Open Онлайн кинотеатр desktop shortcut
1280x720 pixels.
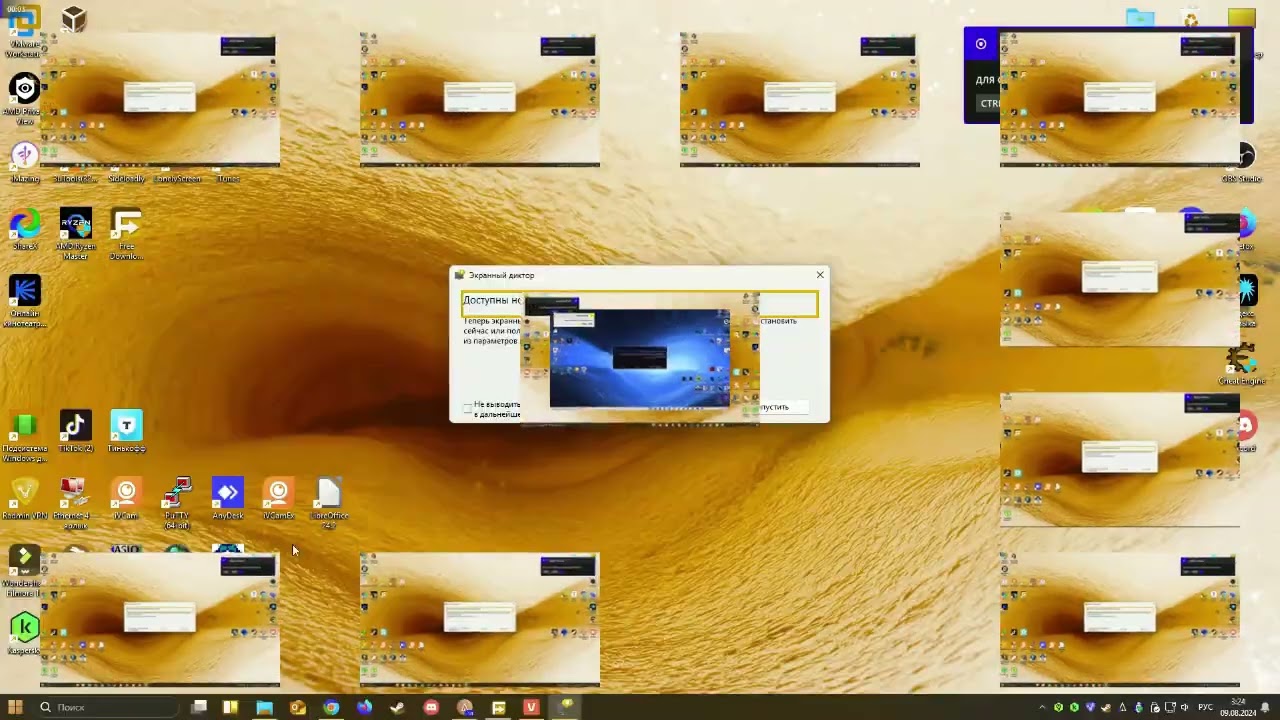(x=24, y=300)
